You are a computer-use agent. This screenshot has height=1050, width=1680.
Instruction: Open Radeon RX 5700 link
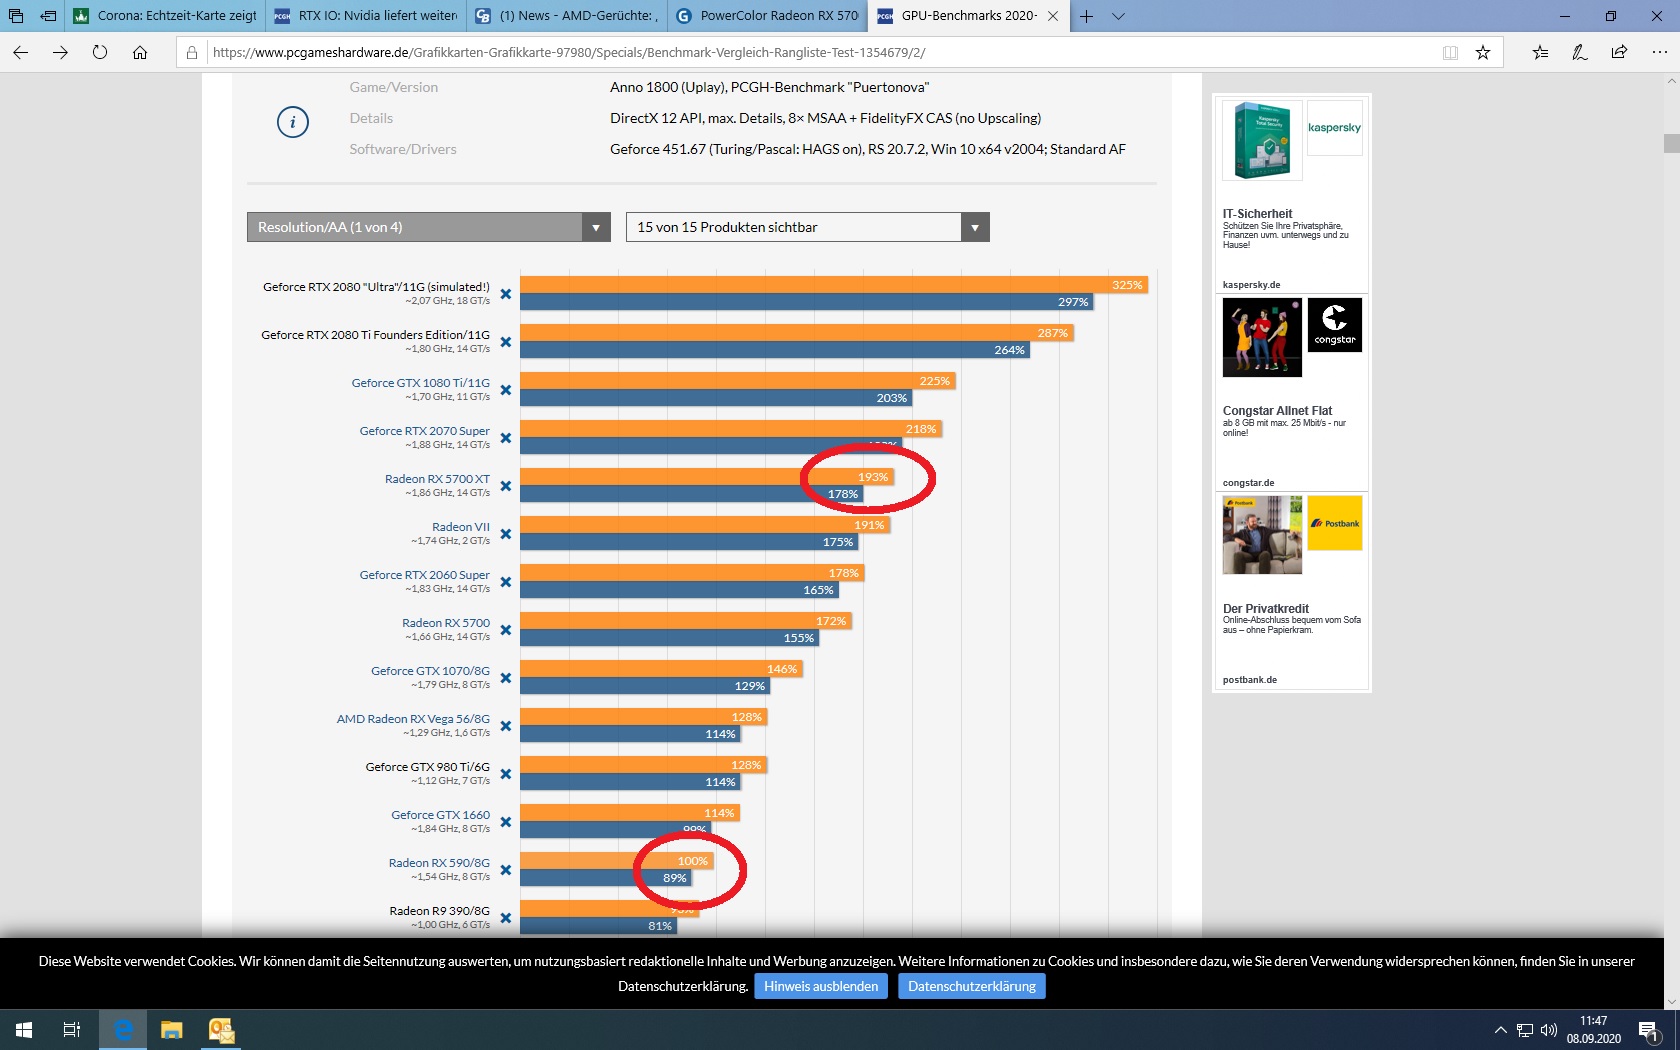click(x=446, y=623)
